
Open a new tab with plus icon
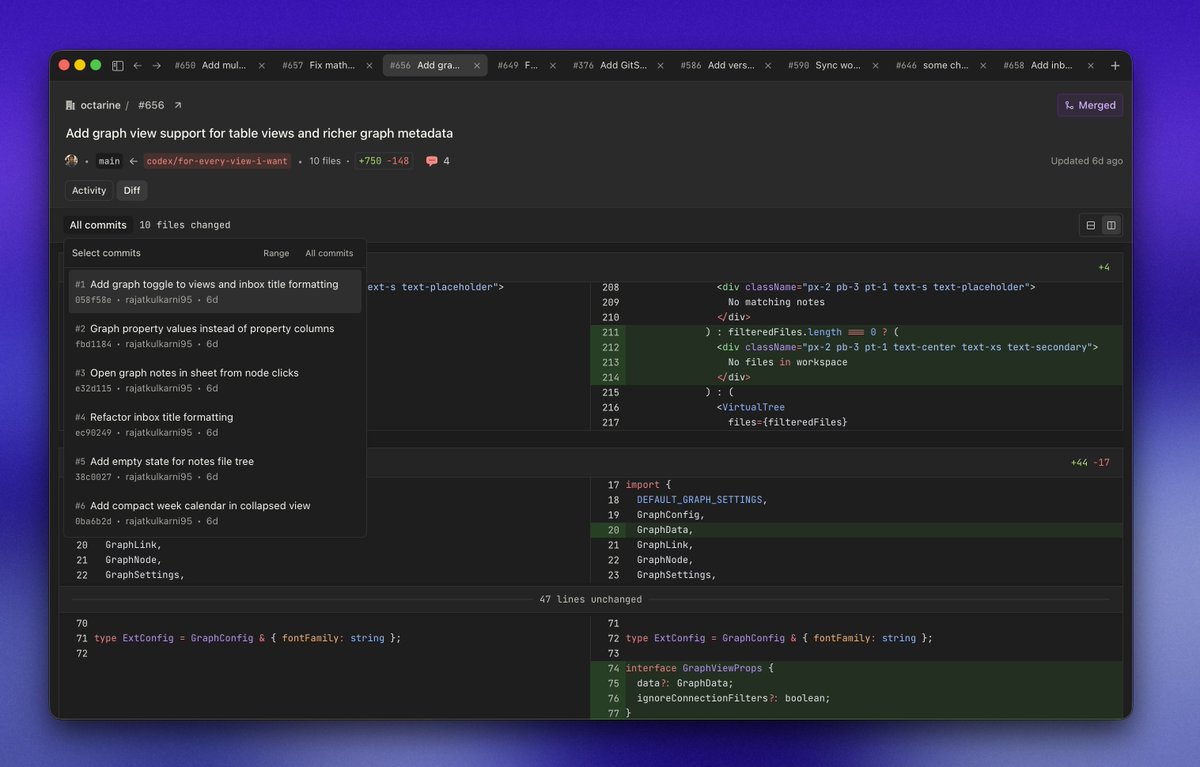coord(1115,65)
